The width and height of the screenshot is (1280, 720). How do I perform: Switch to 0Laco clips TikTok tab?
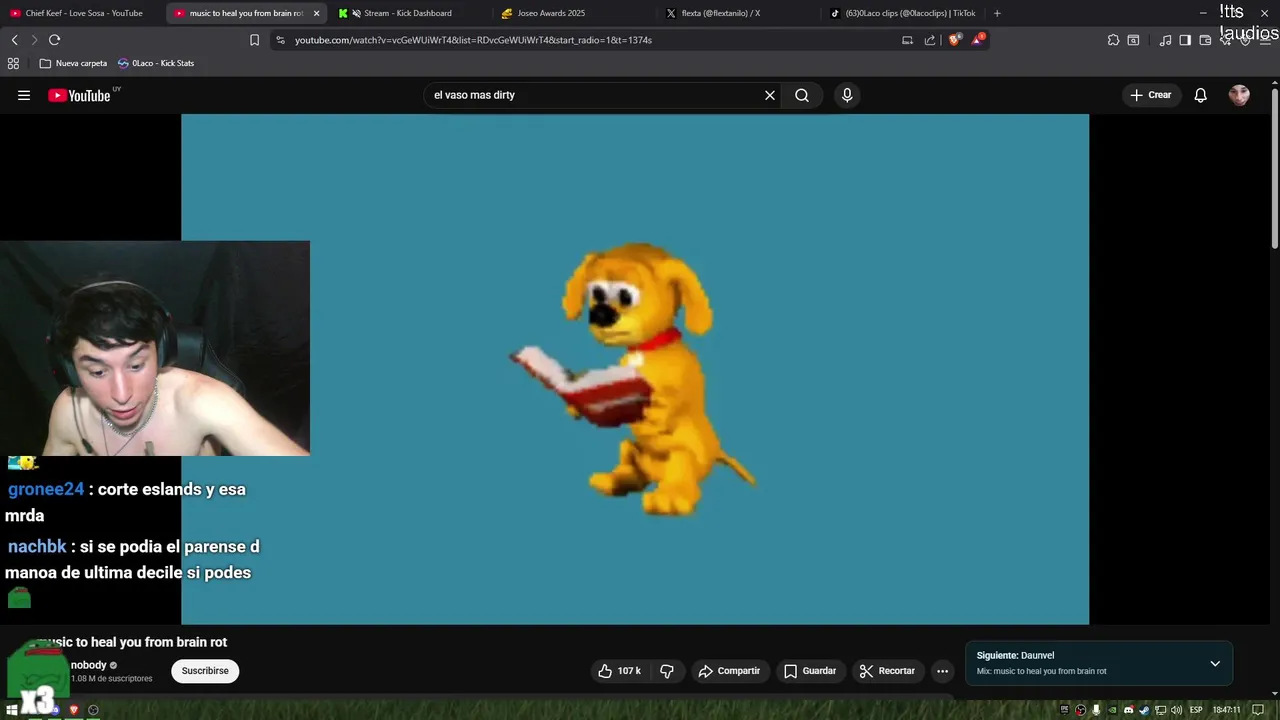pos(910,13)
